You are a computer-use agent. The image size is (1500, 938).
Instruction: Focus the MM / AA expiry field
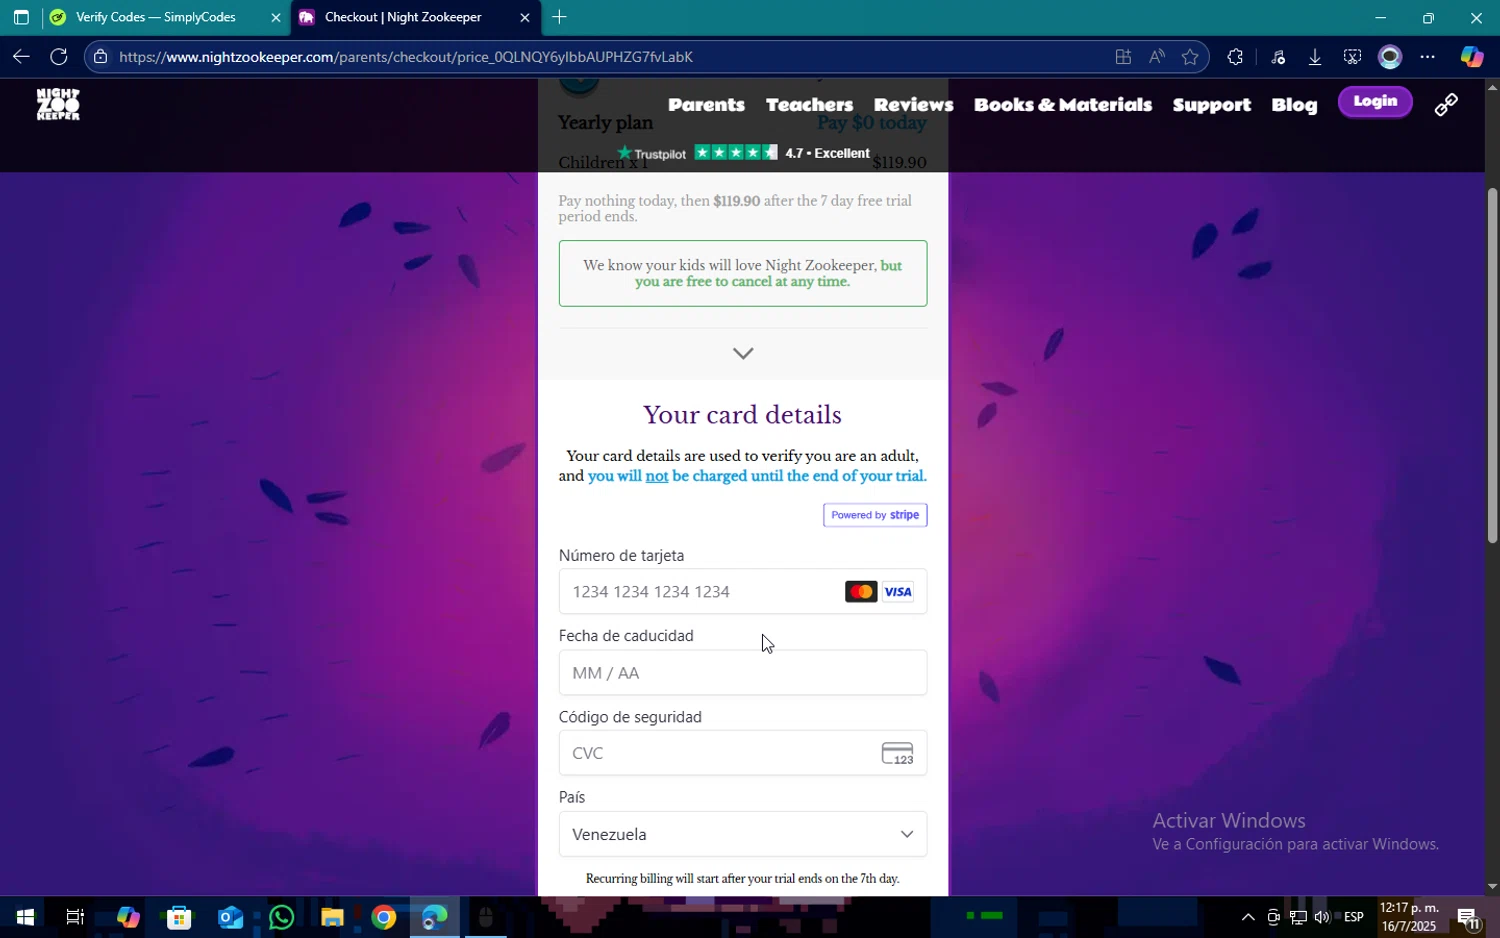point(742,673)
